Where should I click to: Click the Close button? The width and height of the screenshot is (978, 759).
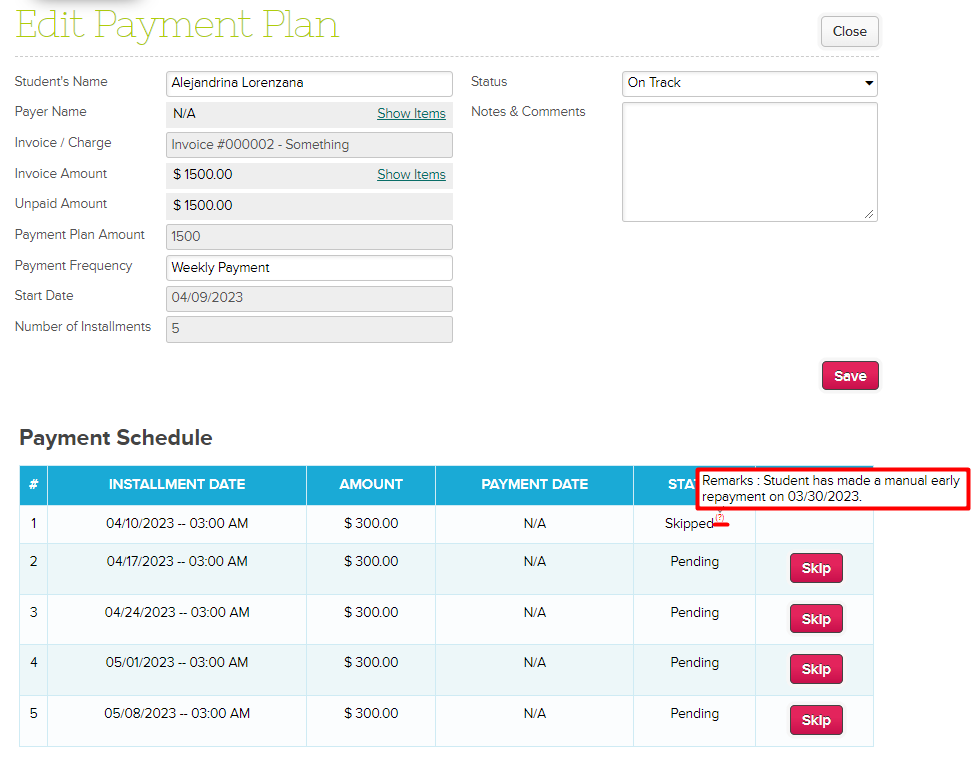pyautogui.click(x=849, y=31)
